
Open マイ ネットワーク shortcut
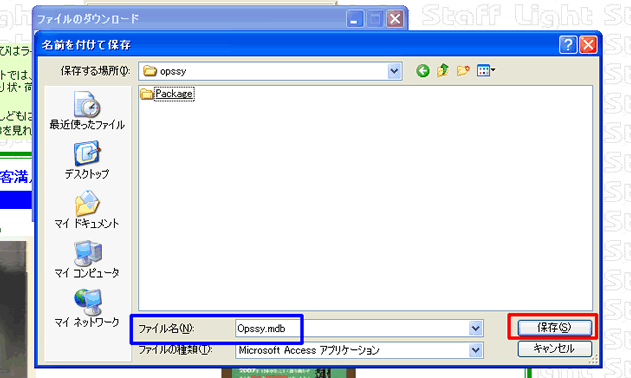[87, 308]
